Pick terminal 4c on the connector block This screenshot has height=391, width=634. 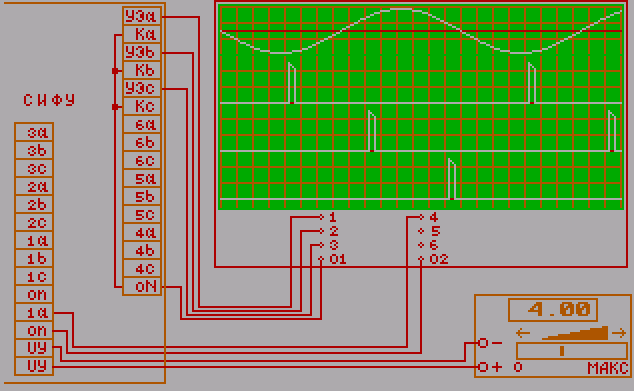pyautogui.click(x=142, y=268)
